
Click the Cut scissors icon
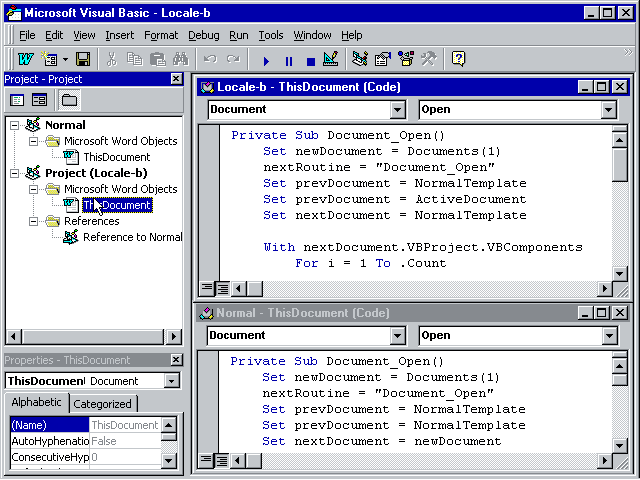click(111, 59)
